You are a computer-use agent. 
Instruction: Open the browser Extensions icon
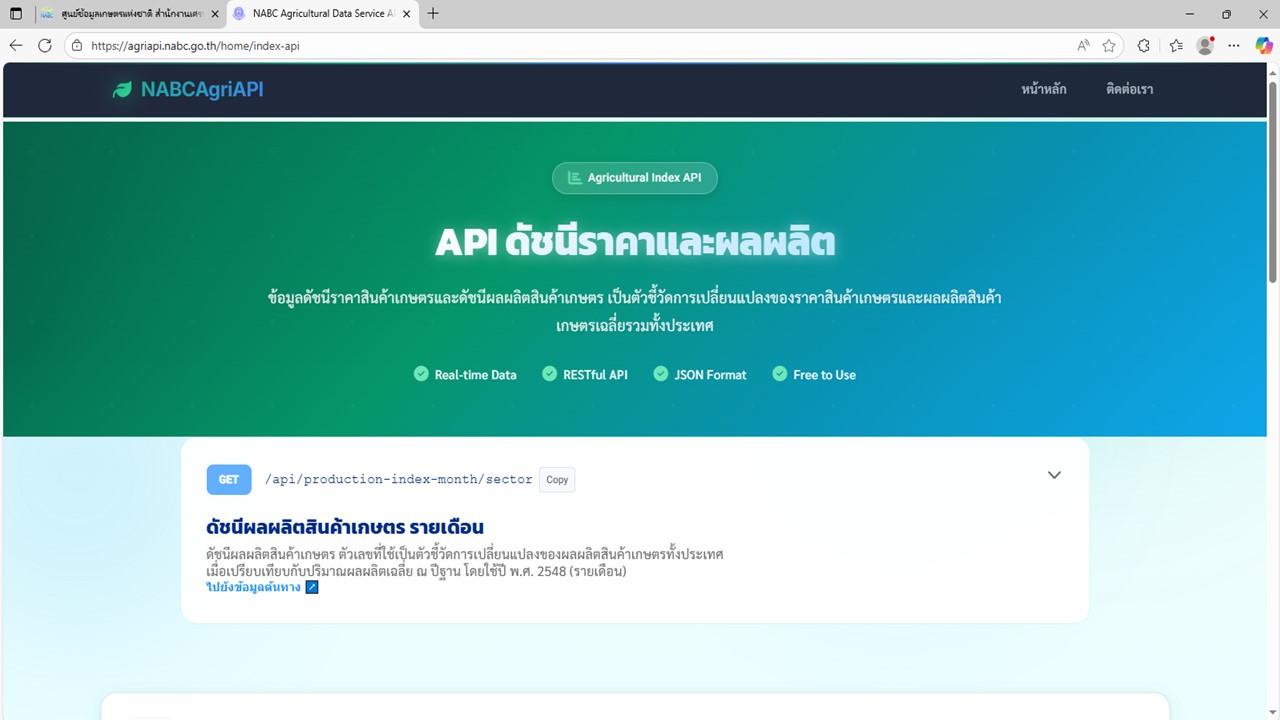[1143, 45]
